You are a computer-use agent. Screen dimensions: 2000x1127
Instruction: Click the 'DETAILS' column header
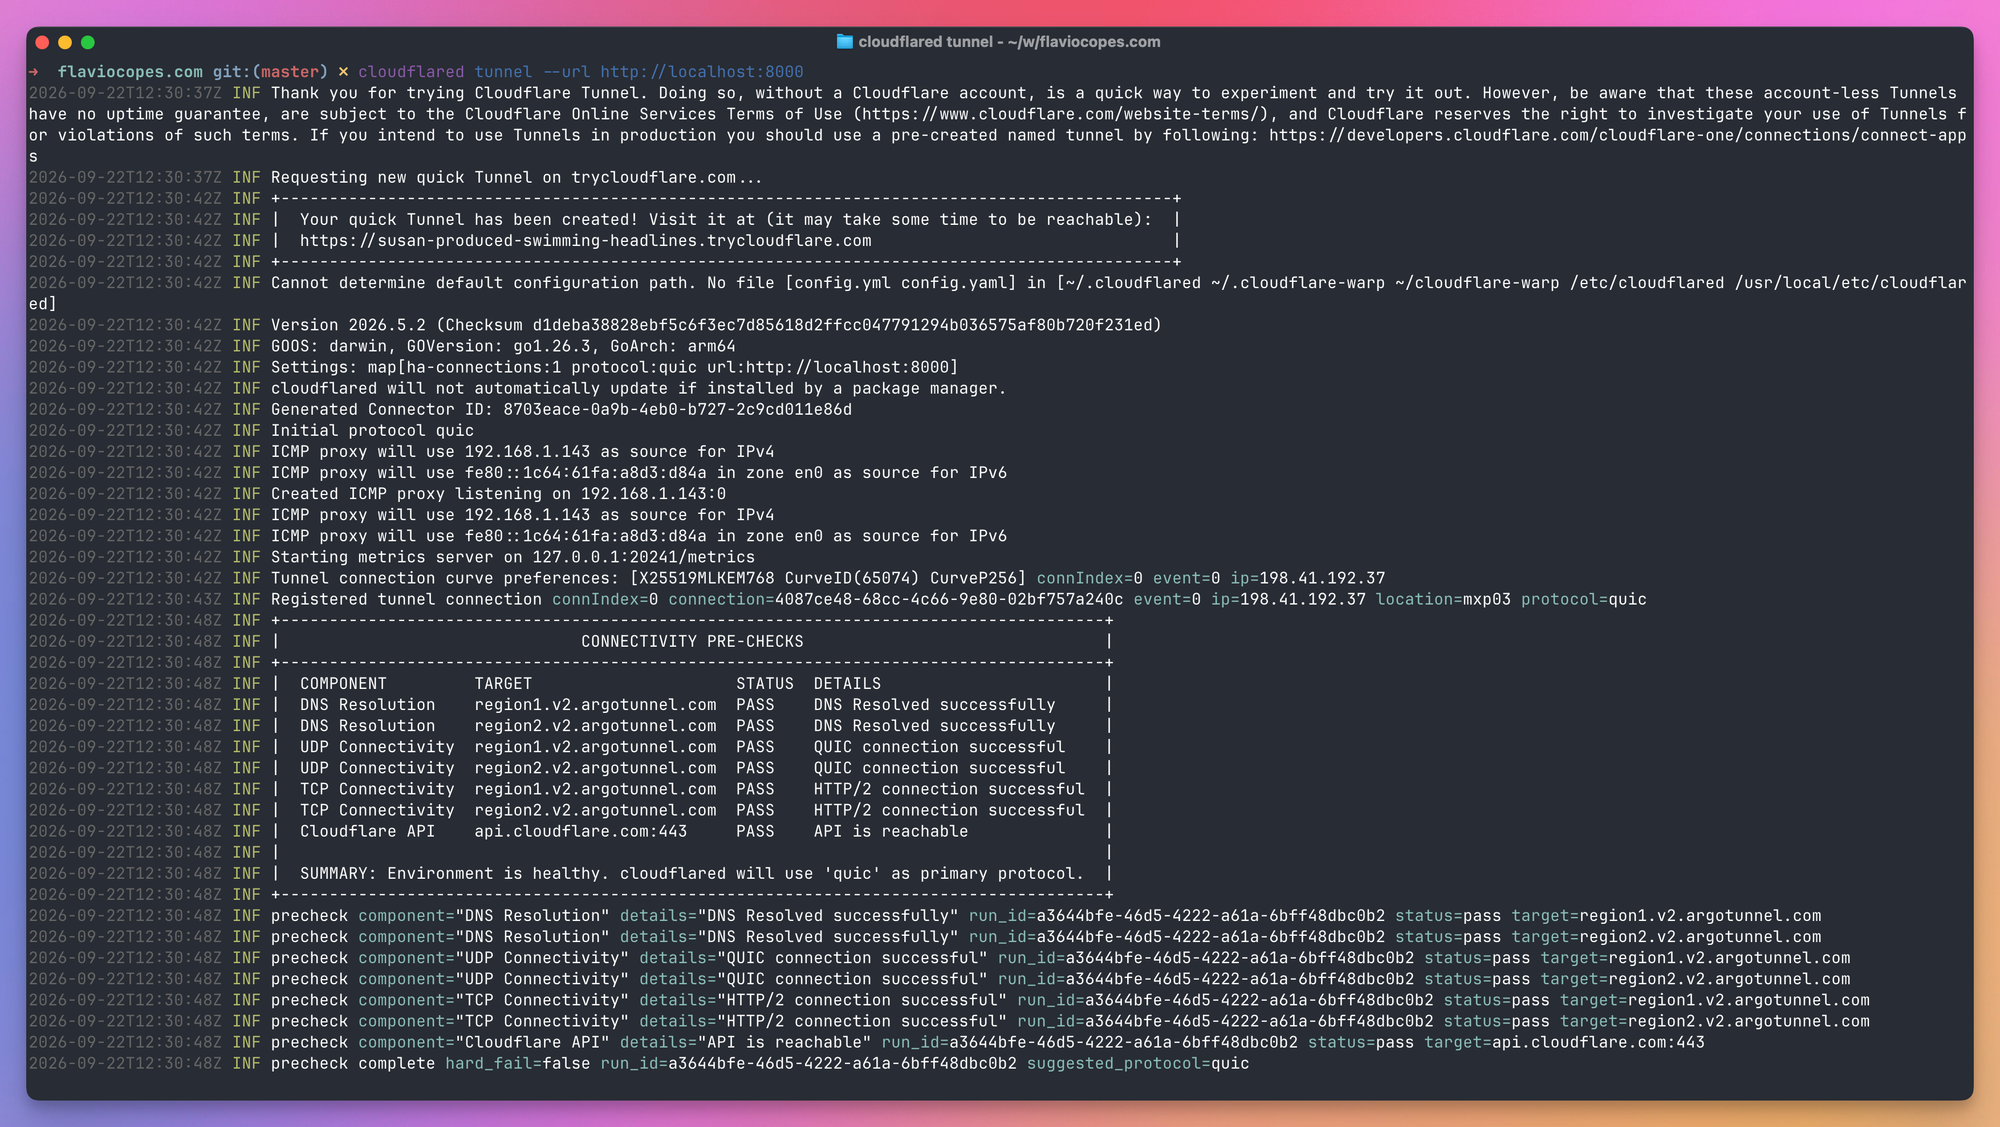[847, 684]
